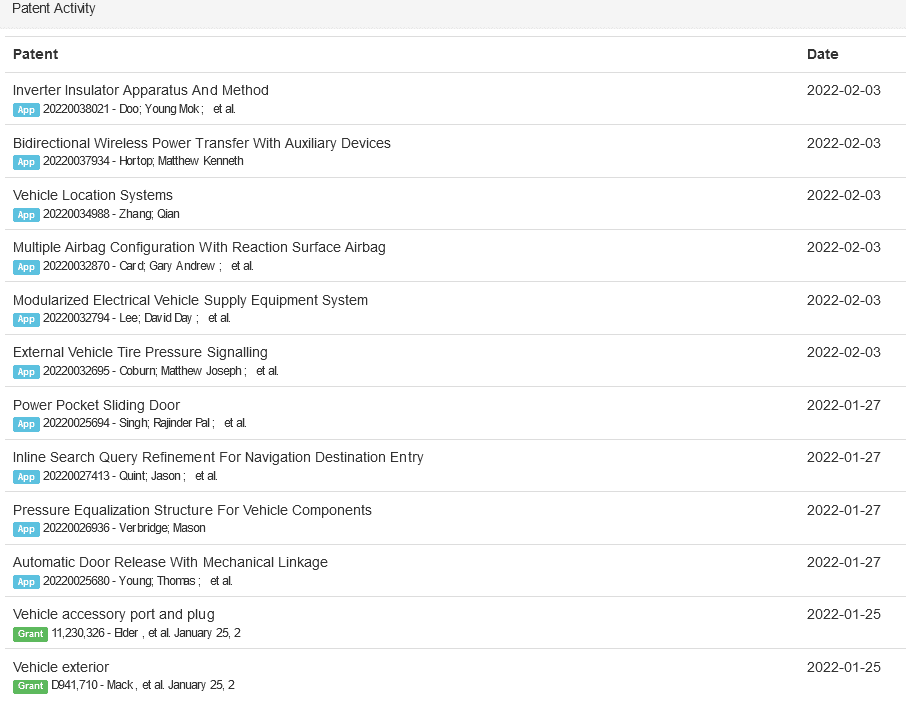Click App badge for 20220025694
This screenshot has width=906, height=701.
(26, 424)
